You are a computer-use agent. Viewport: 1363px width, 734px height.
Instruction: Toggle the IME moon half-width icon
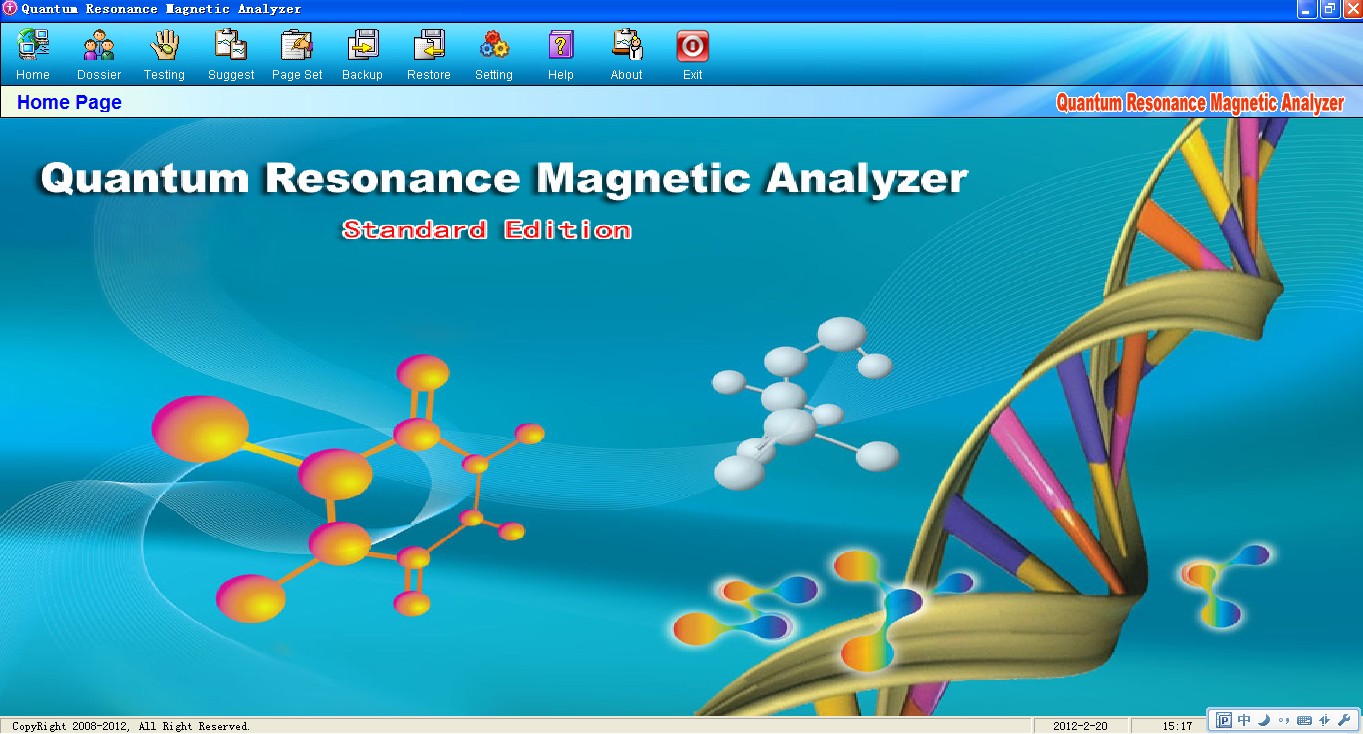coord(1264,720)
